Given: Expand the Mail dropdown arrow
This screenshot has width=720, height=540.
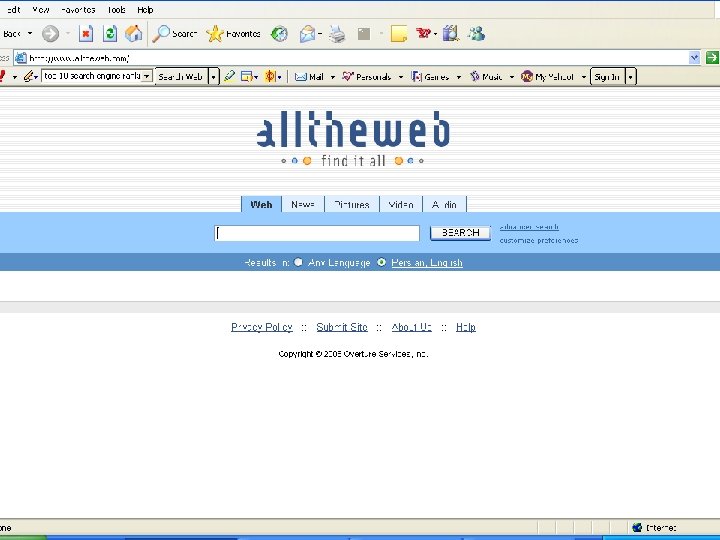Looking at the screenshot, I should [x=332, y=77].
